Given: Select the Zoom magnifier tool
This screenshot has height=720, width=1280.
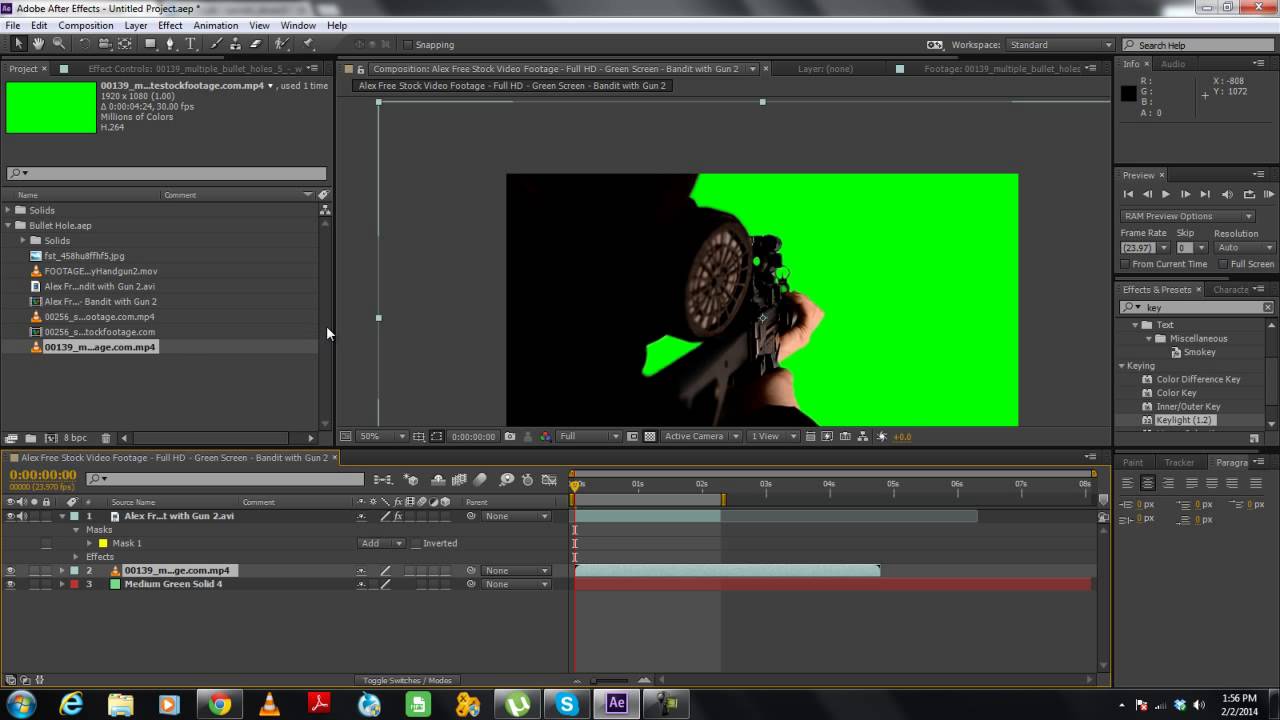Looking at the screenshot, I should point(59,44).
